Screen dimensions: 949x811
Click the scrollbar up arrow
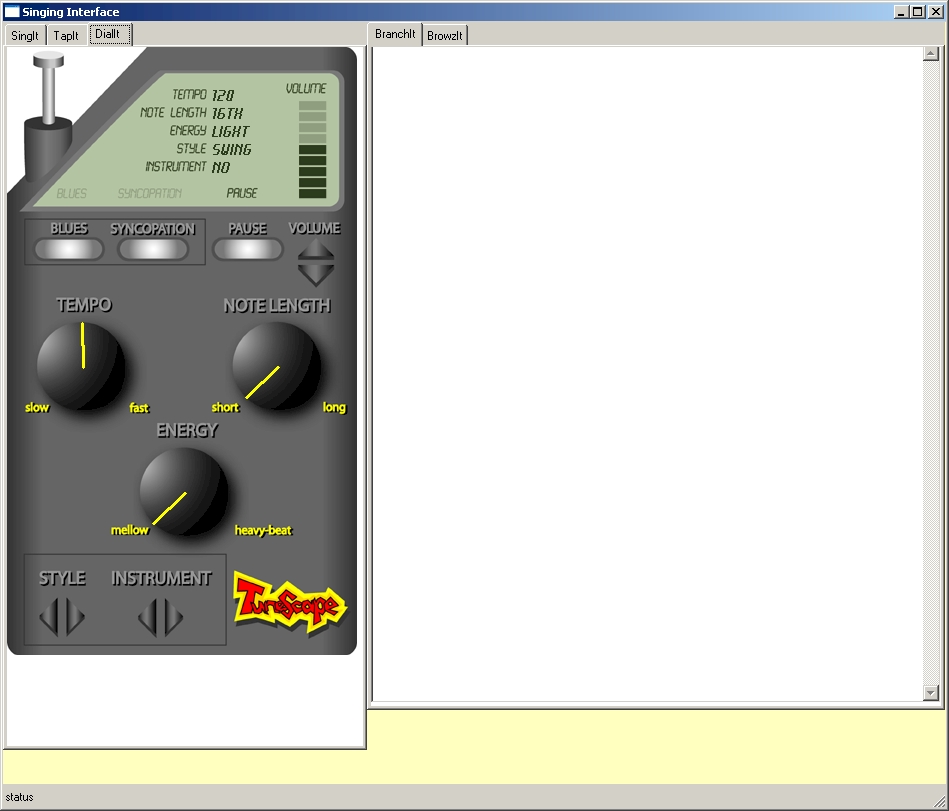tap(931, 55)
